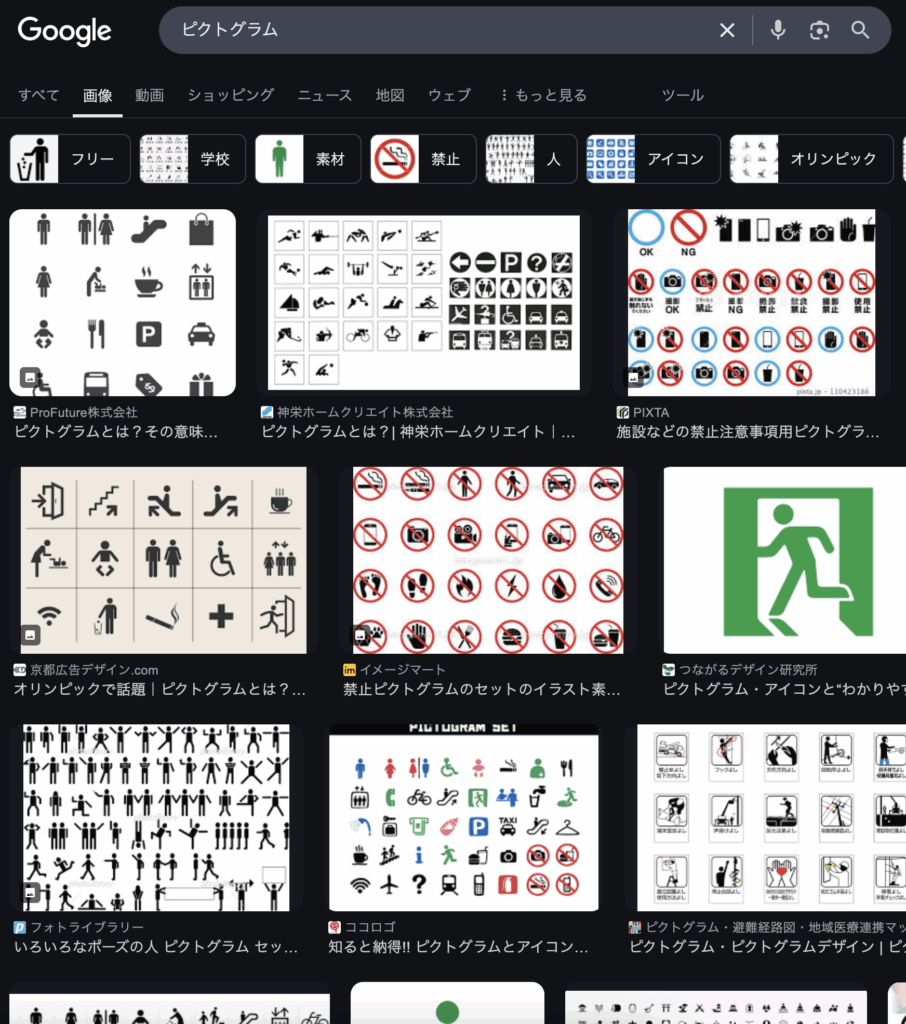Open the ツール options
Viewport: 906px width, 1024px height.
[x=683, y=95]
